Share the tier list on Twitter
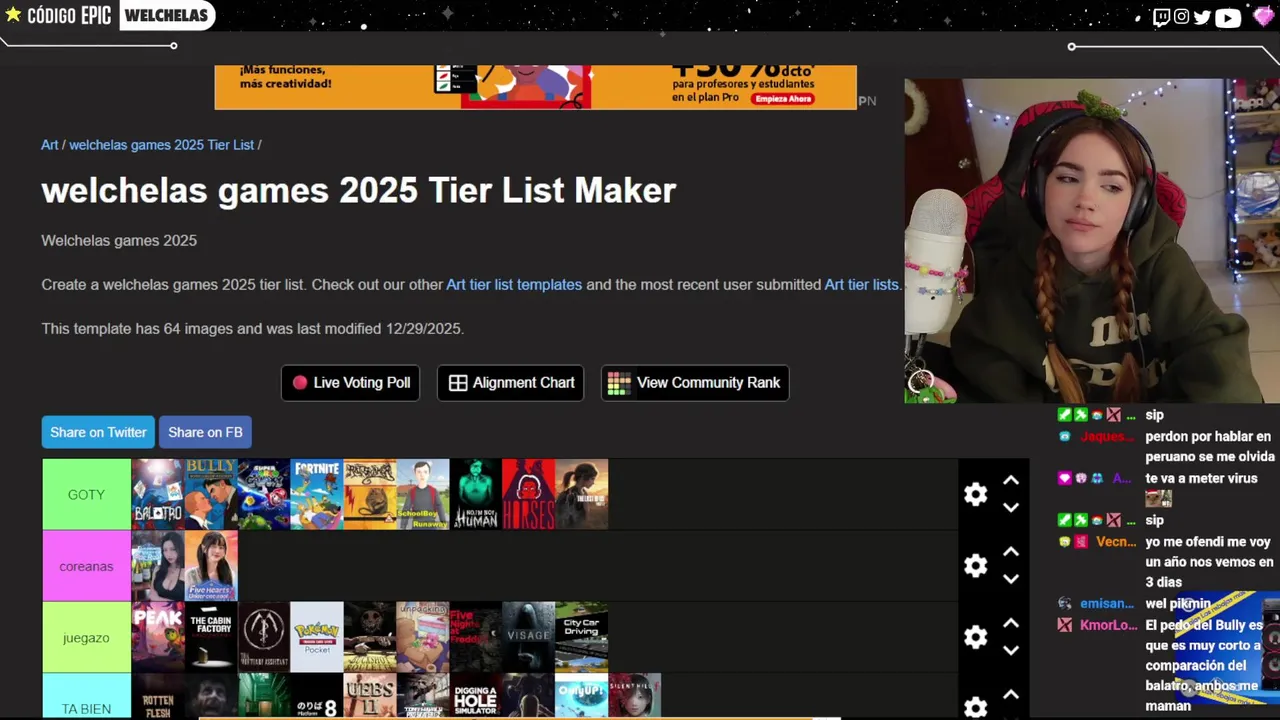 98,432
